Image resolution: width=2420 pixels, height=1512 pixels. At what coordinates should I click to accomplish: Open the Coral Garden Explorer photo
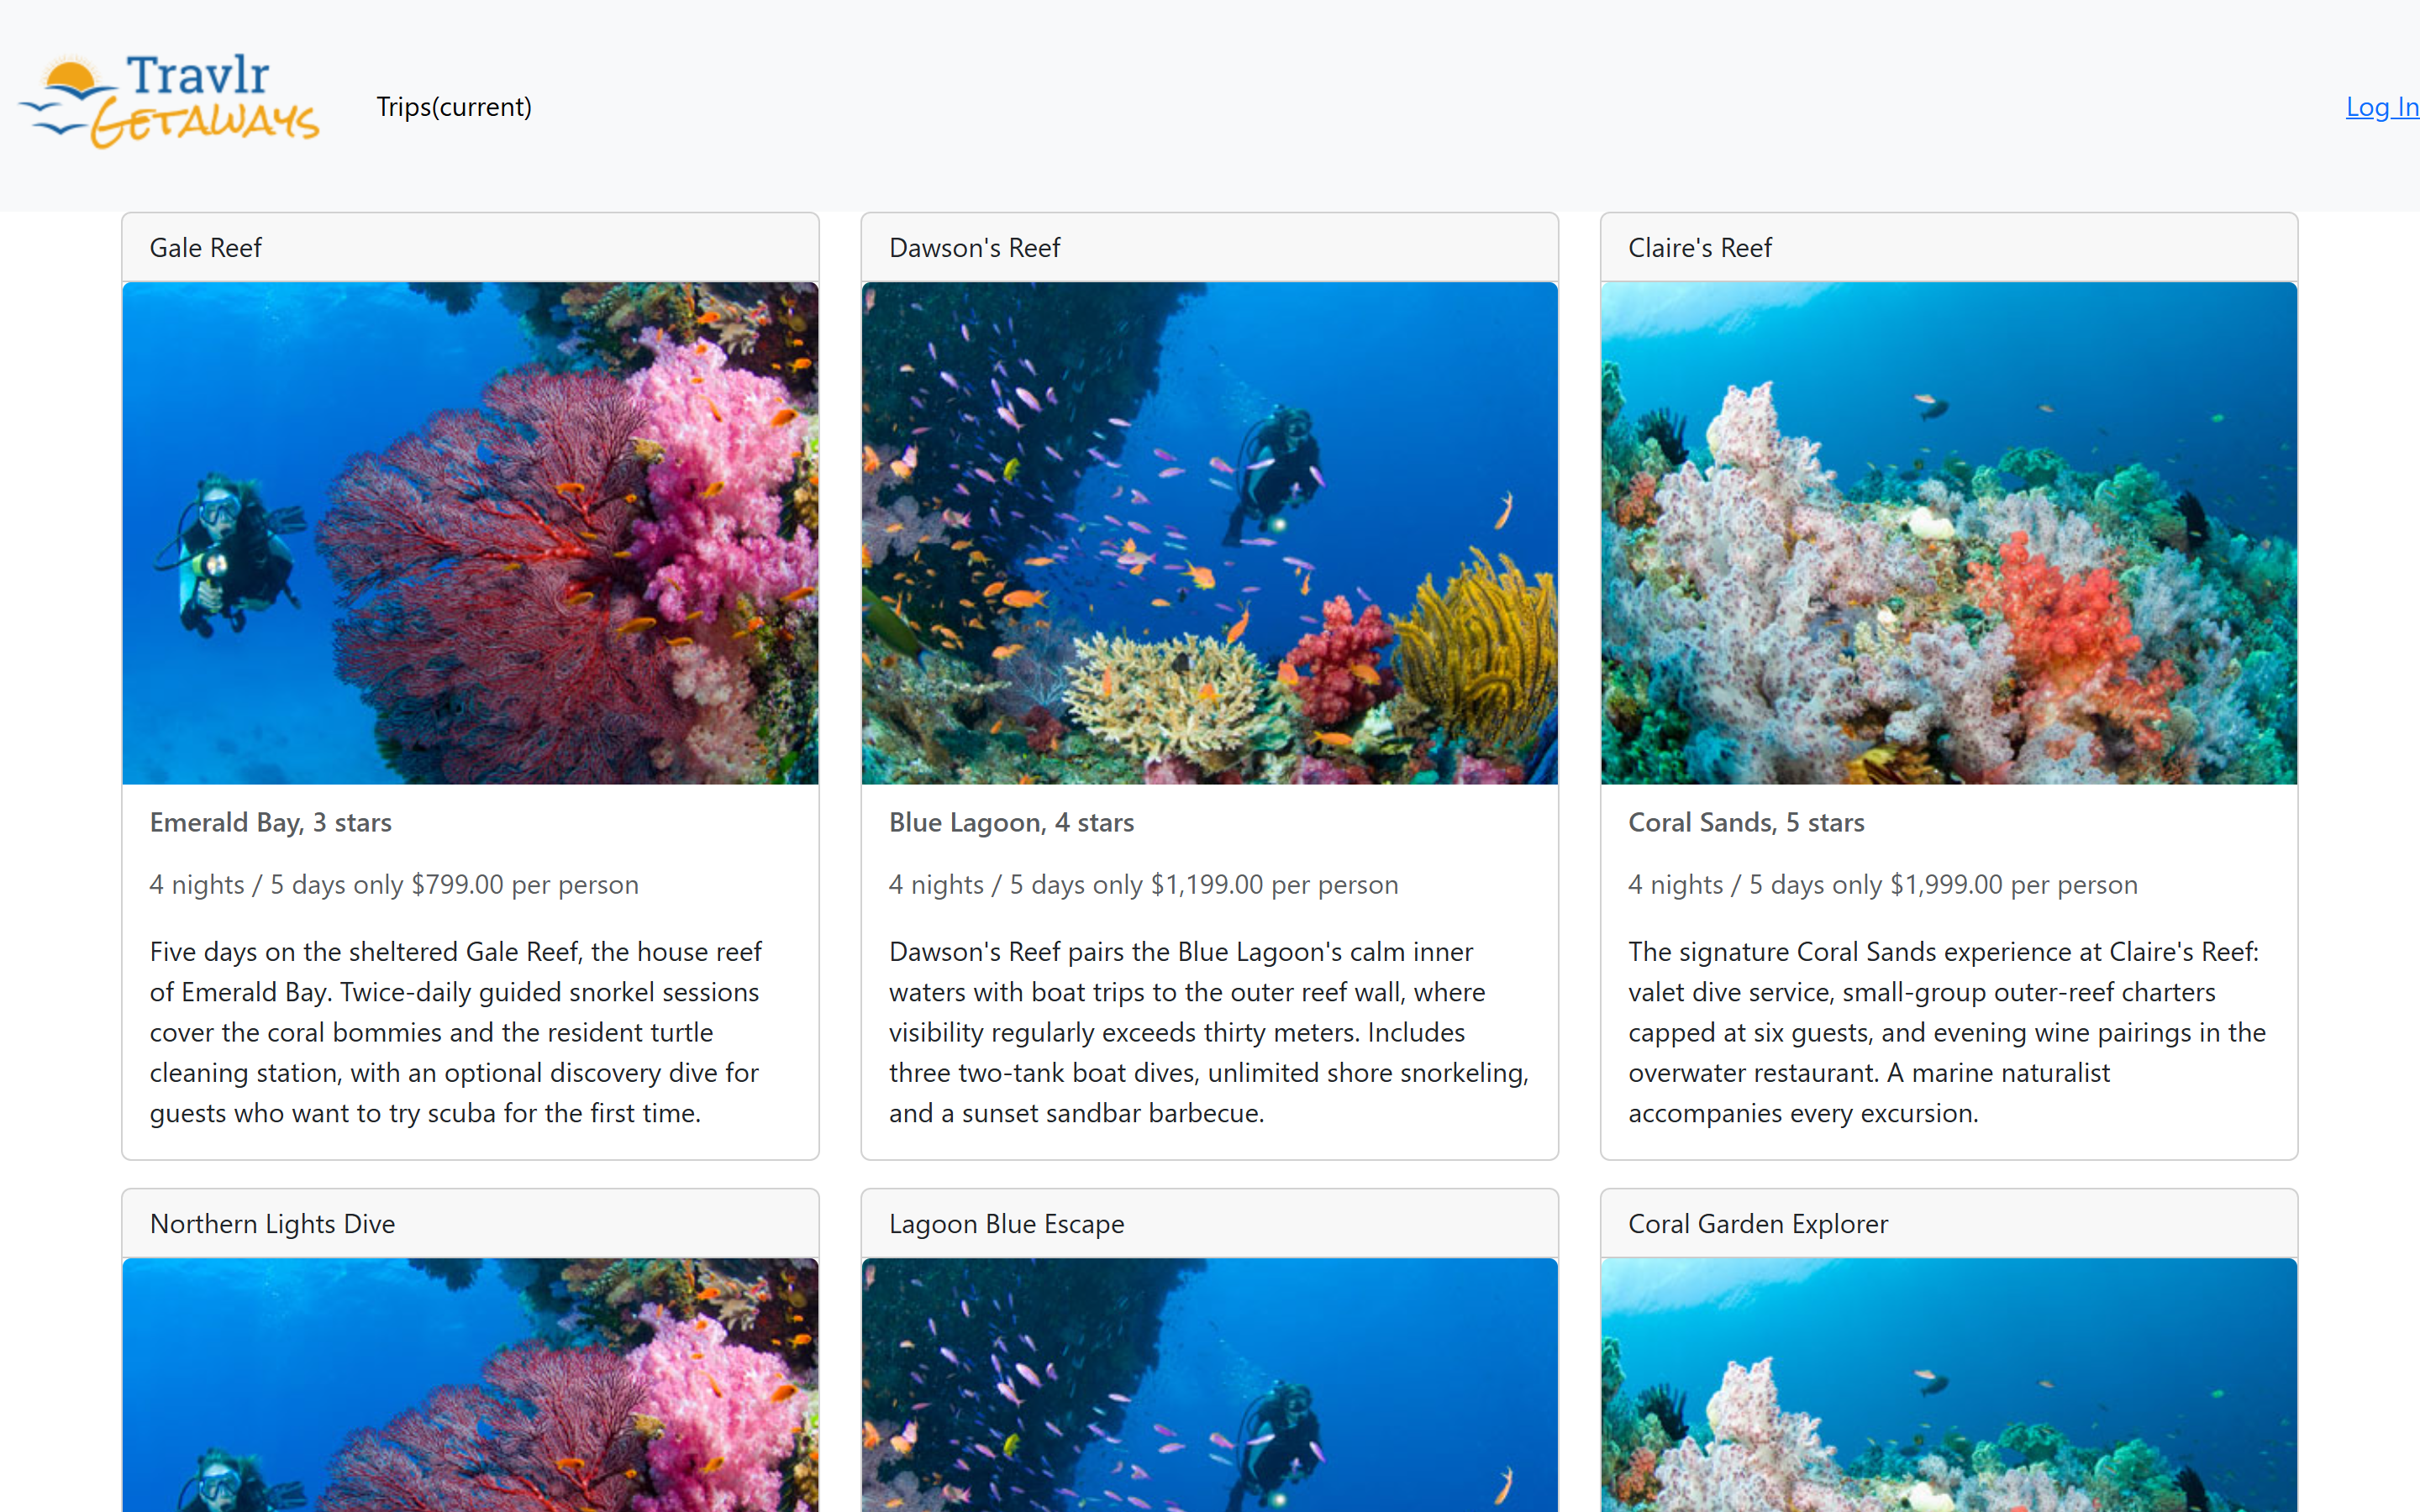[x=1948, y=1385]
